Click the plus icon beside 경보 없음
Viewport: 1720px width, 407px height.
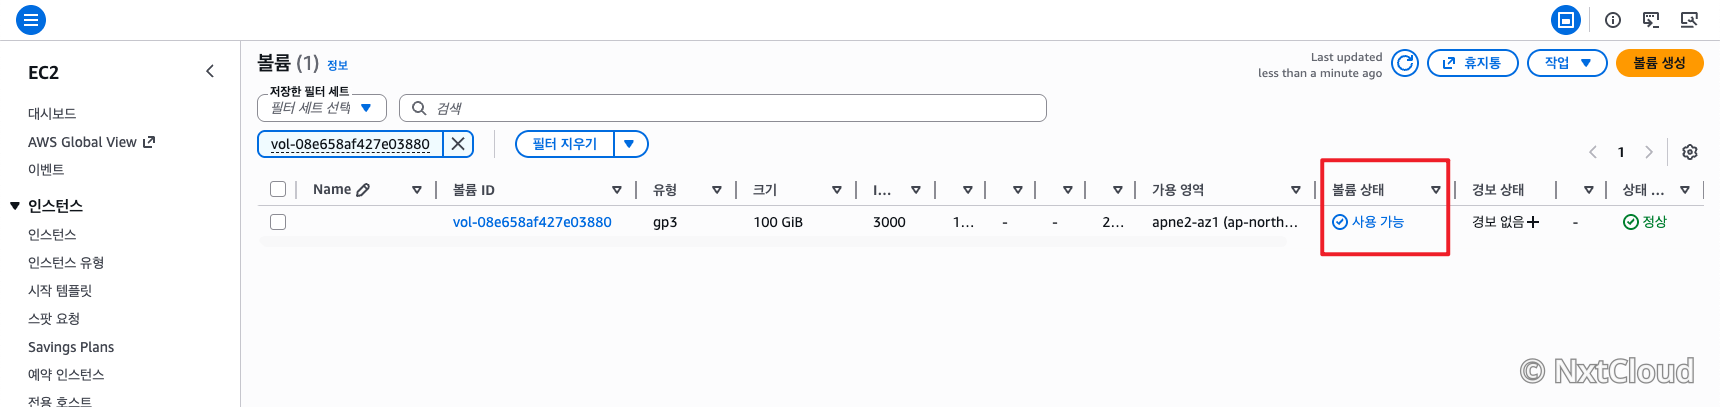click(1533, 222)
